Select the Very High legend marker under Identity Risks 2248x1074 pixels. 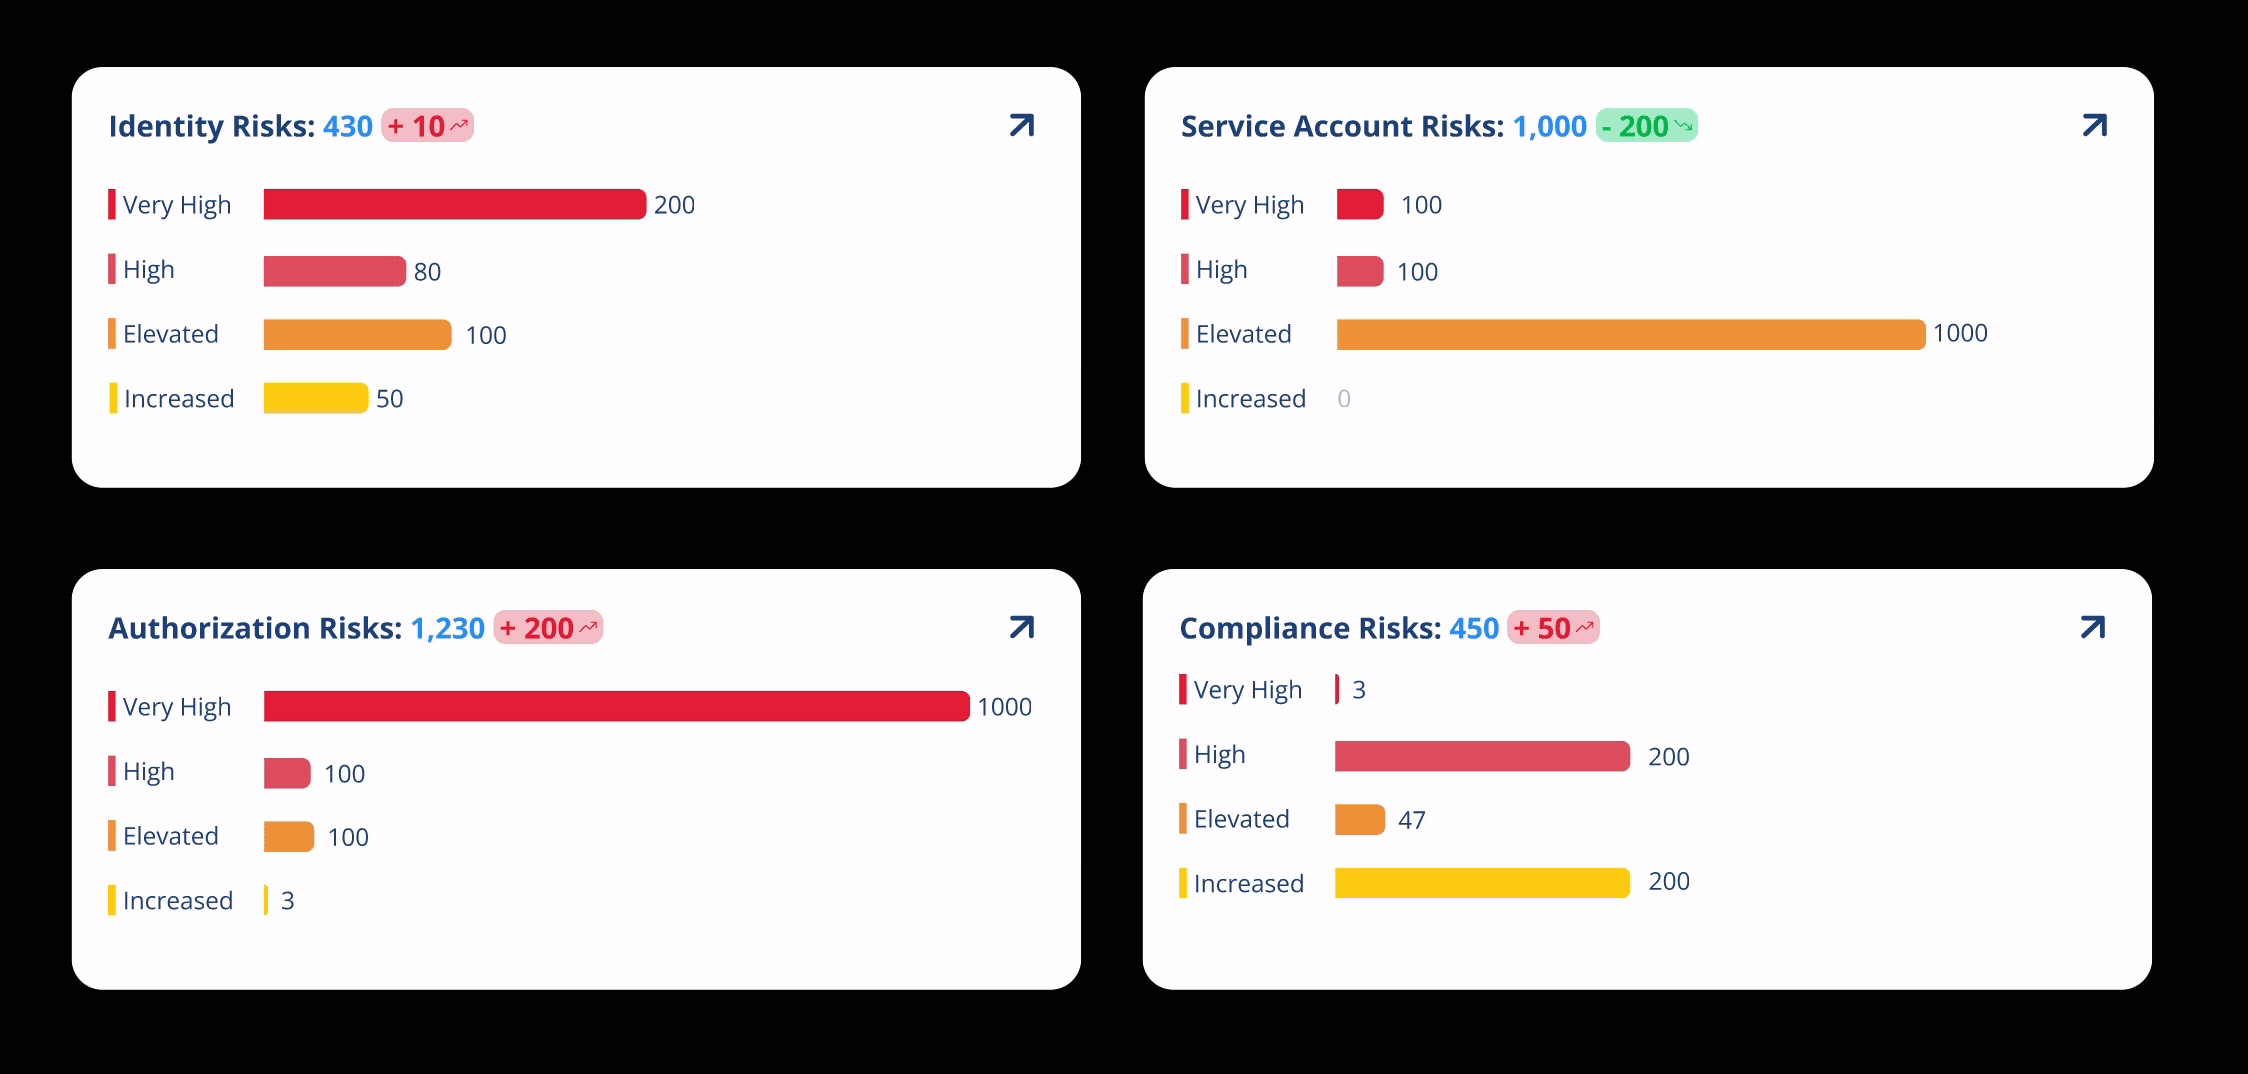pyautogui.click(x=113, y=203)
